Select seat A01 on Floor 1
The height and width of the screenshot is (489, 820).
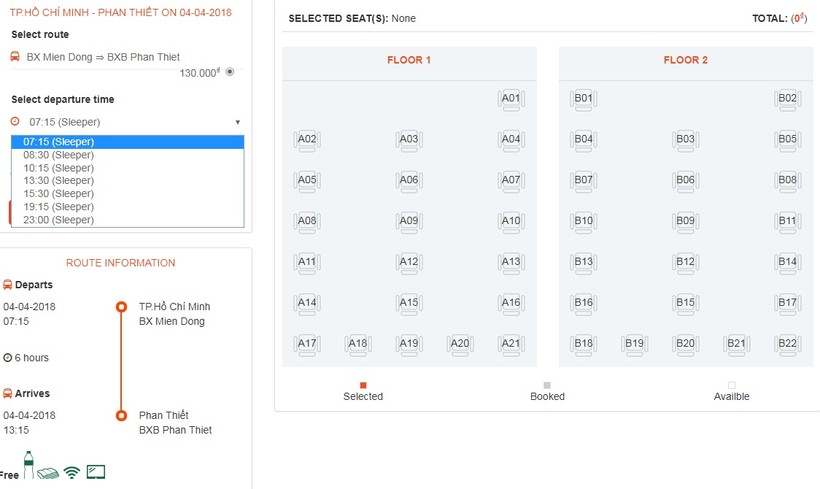[x=510, y=99]
